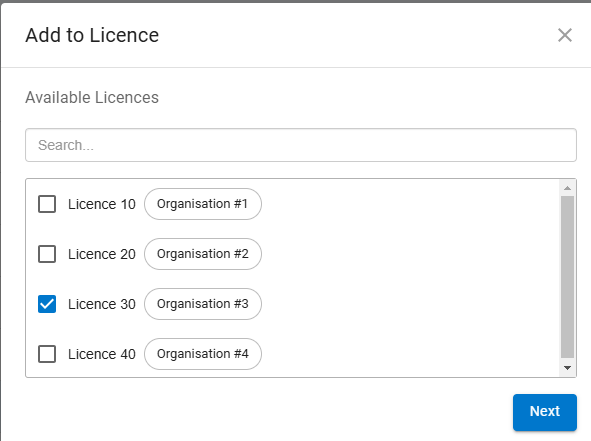The image size is (591, 441).
Task: Click the Licence 10 label text
Action: pos(102,204)
